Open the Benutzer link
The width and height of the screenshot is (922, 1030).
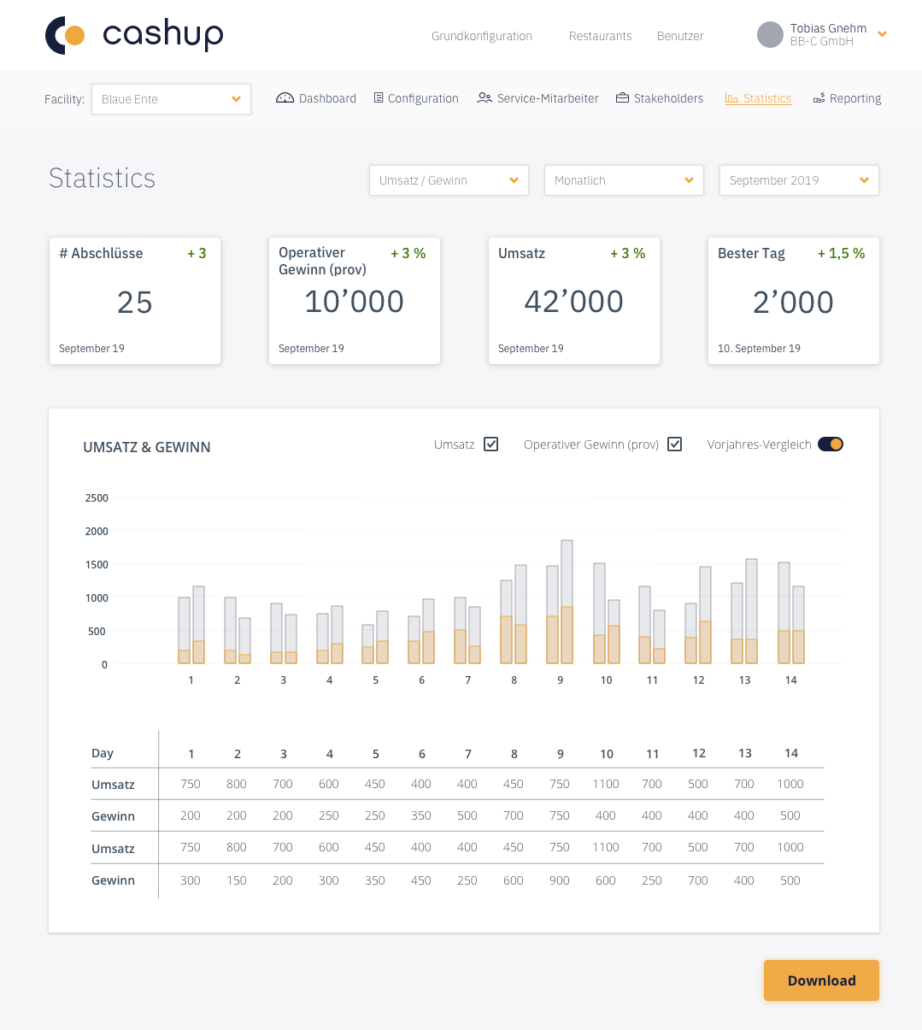[680, 36]
